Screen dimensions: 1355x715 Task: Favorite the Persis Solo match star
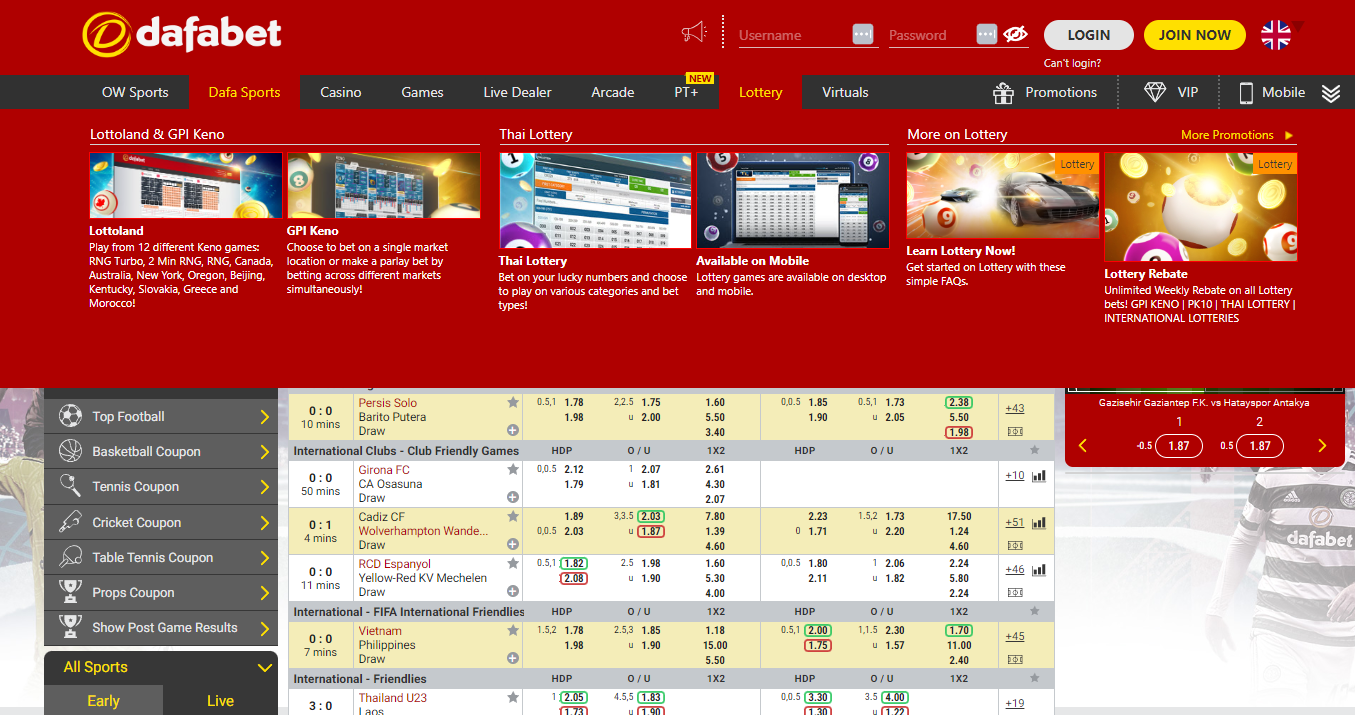513,402
